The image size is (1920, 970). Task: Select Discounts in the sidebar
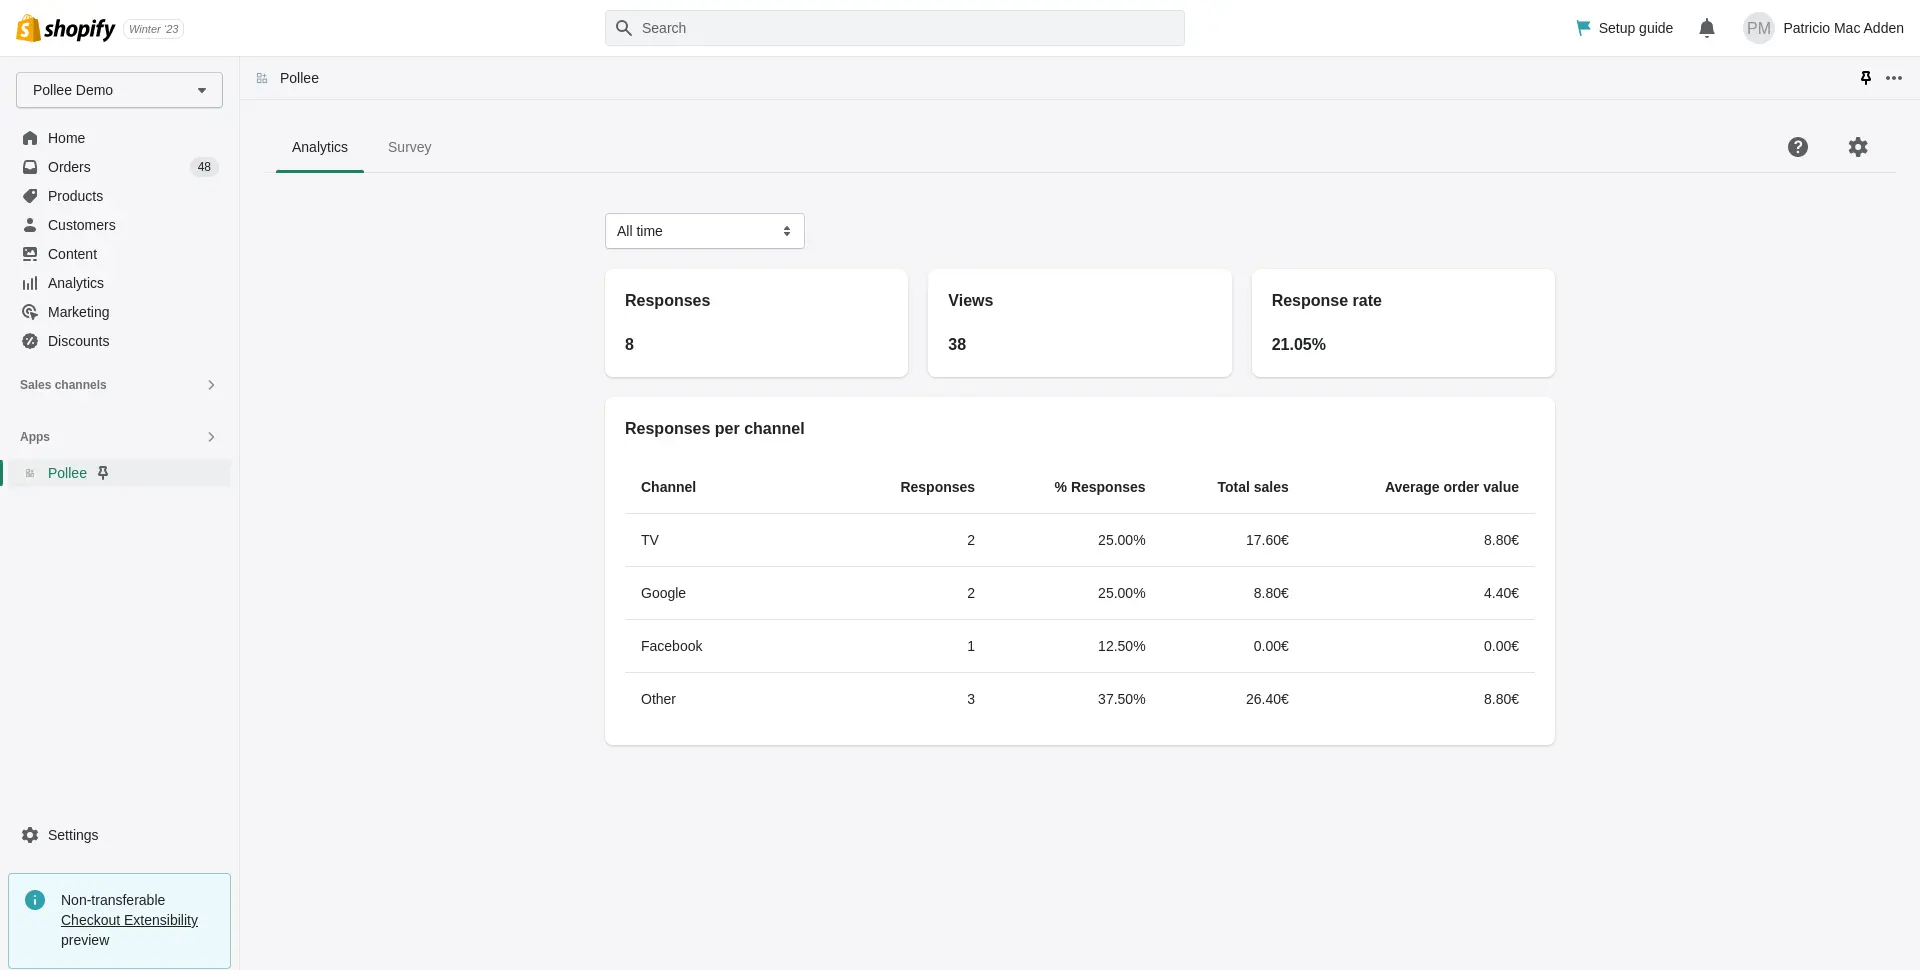click(x=78, y=341)
